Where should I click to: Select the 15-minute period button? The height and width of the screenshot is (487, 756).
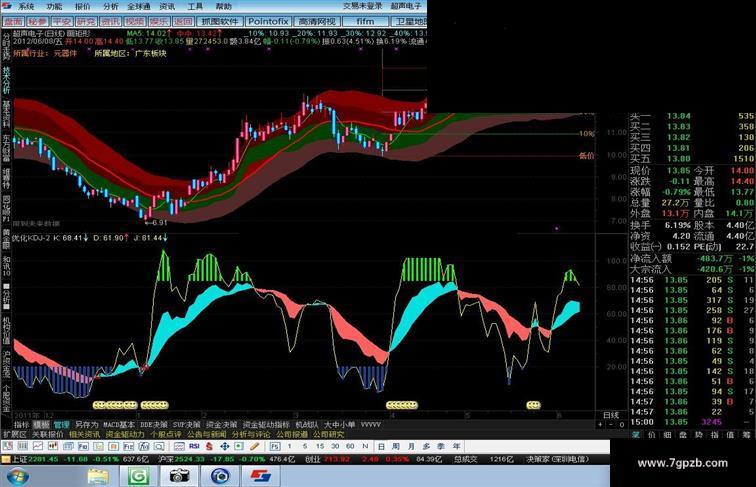[320, 446]
